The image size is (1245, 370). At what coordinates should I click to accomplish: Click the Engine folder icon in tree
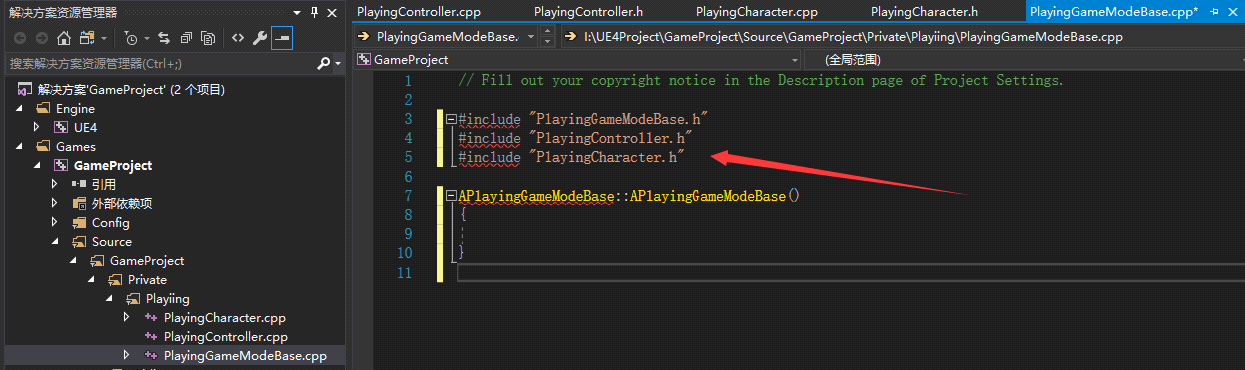(x=43, y=109)
